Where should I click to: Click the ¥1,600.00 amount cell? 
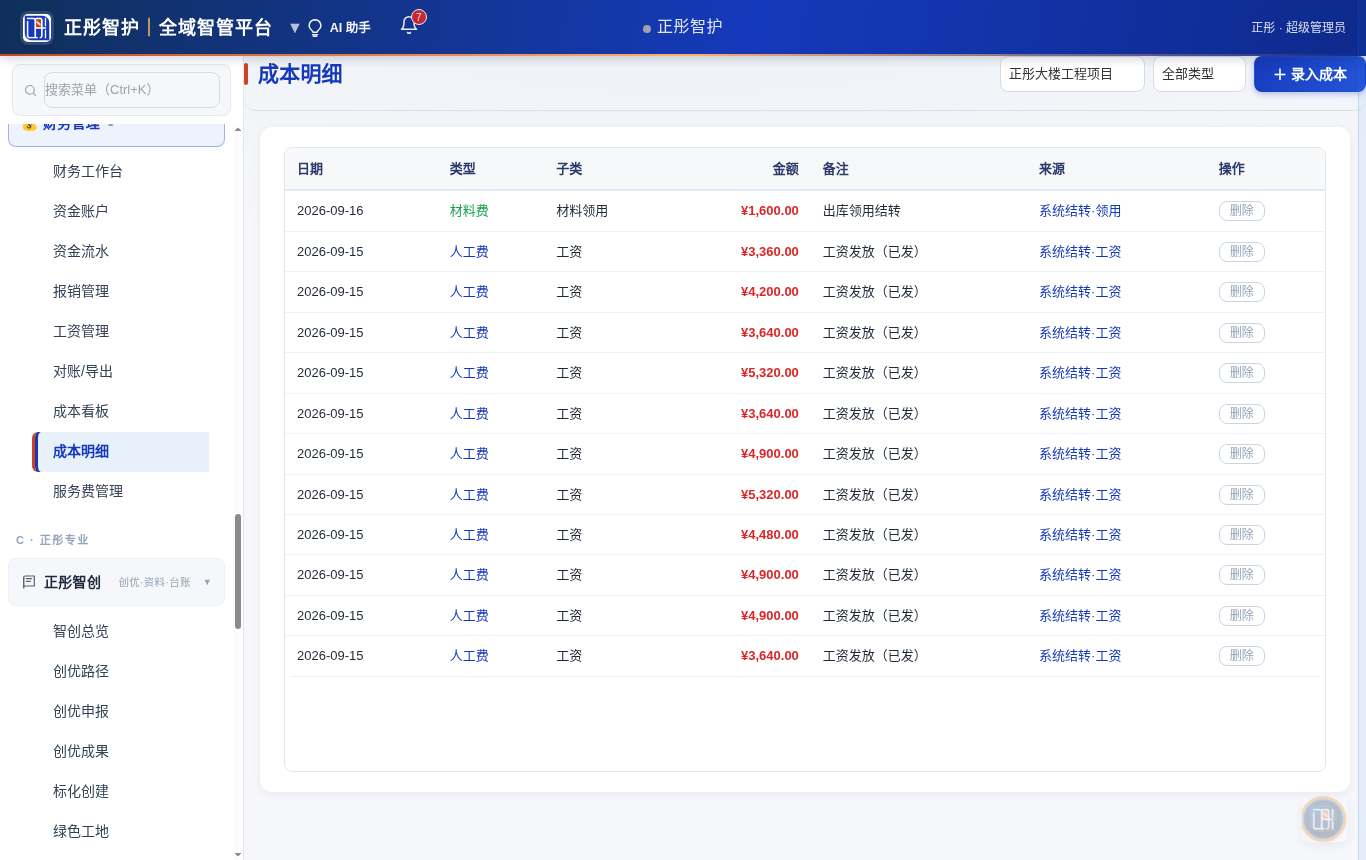(770, 211)
